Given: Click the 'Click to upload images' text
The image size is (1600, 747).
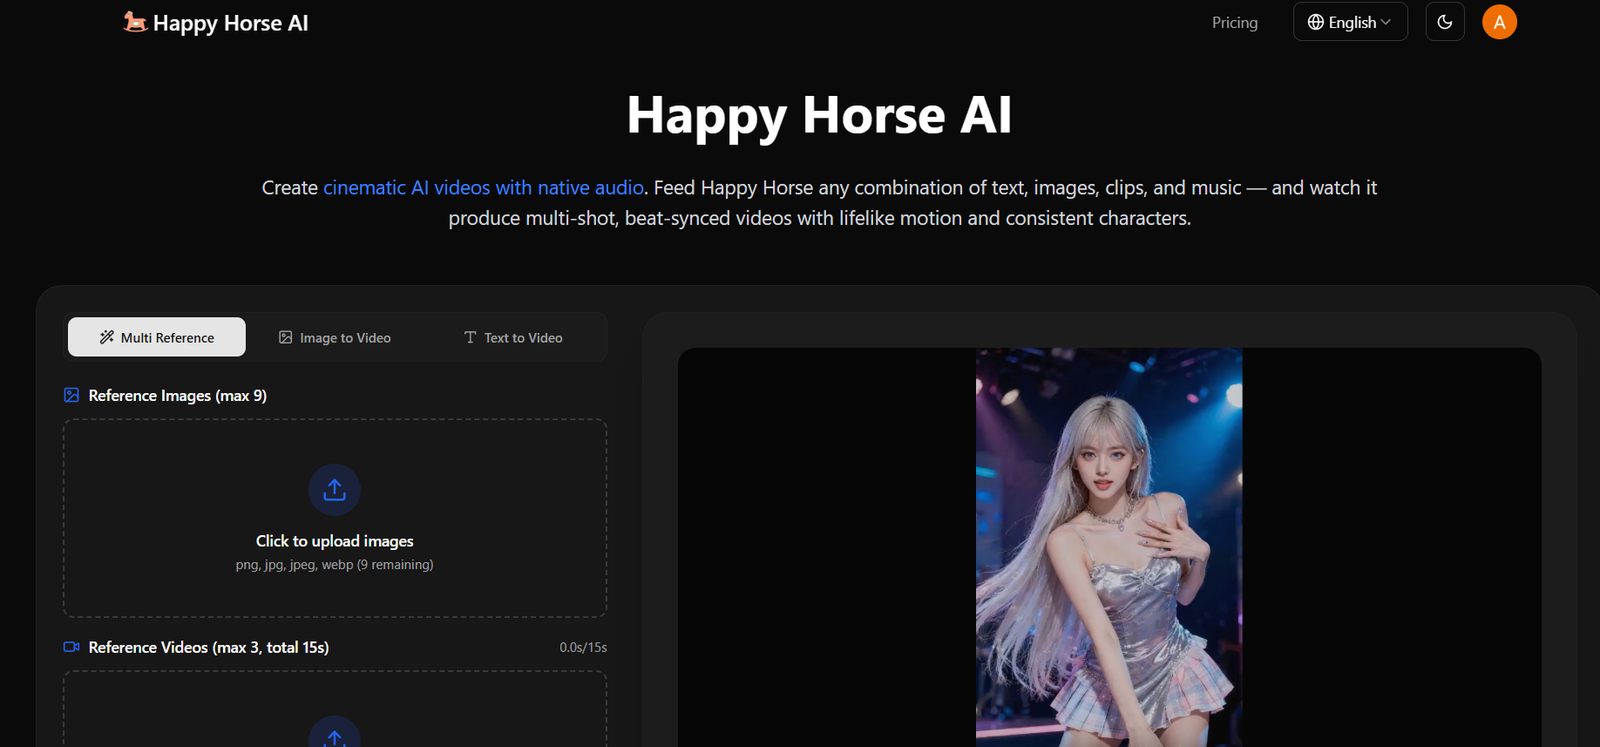Looking at the screenshot, I should (x=334, y=541).
